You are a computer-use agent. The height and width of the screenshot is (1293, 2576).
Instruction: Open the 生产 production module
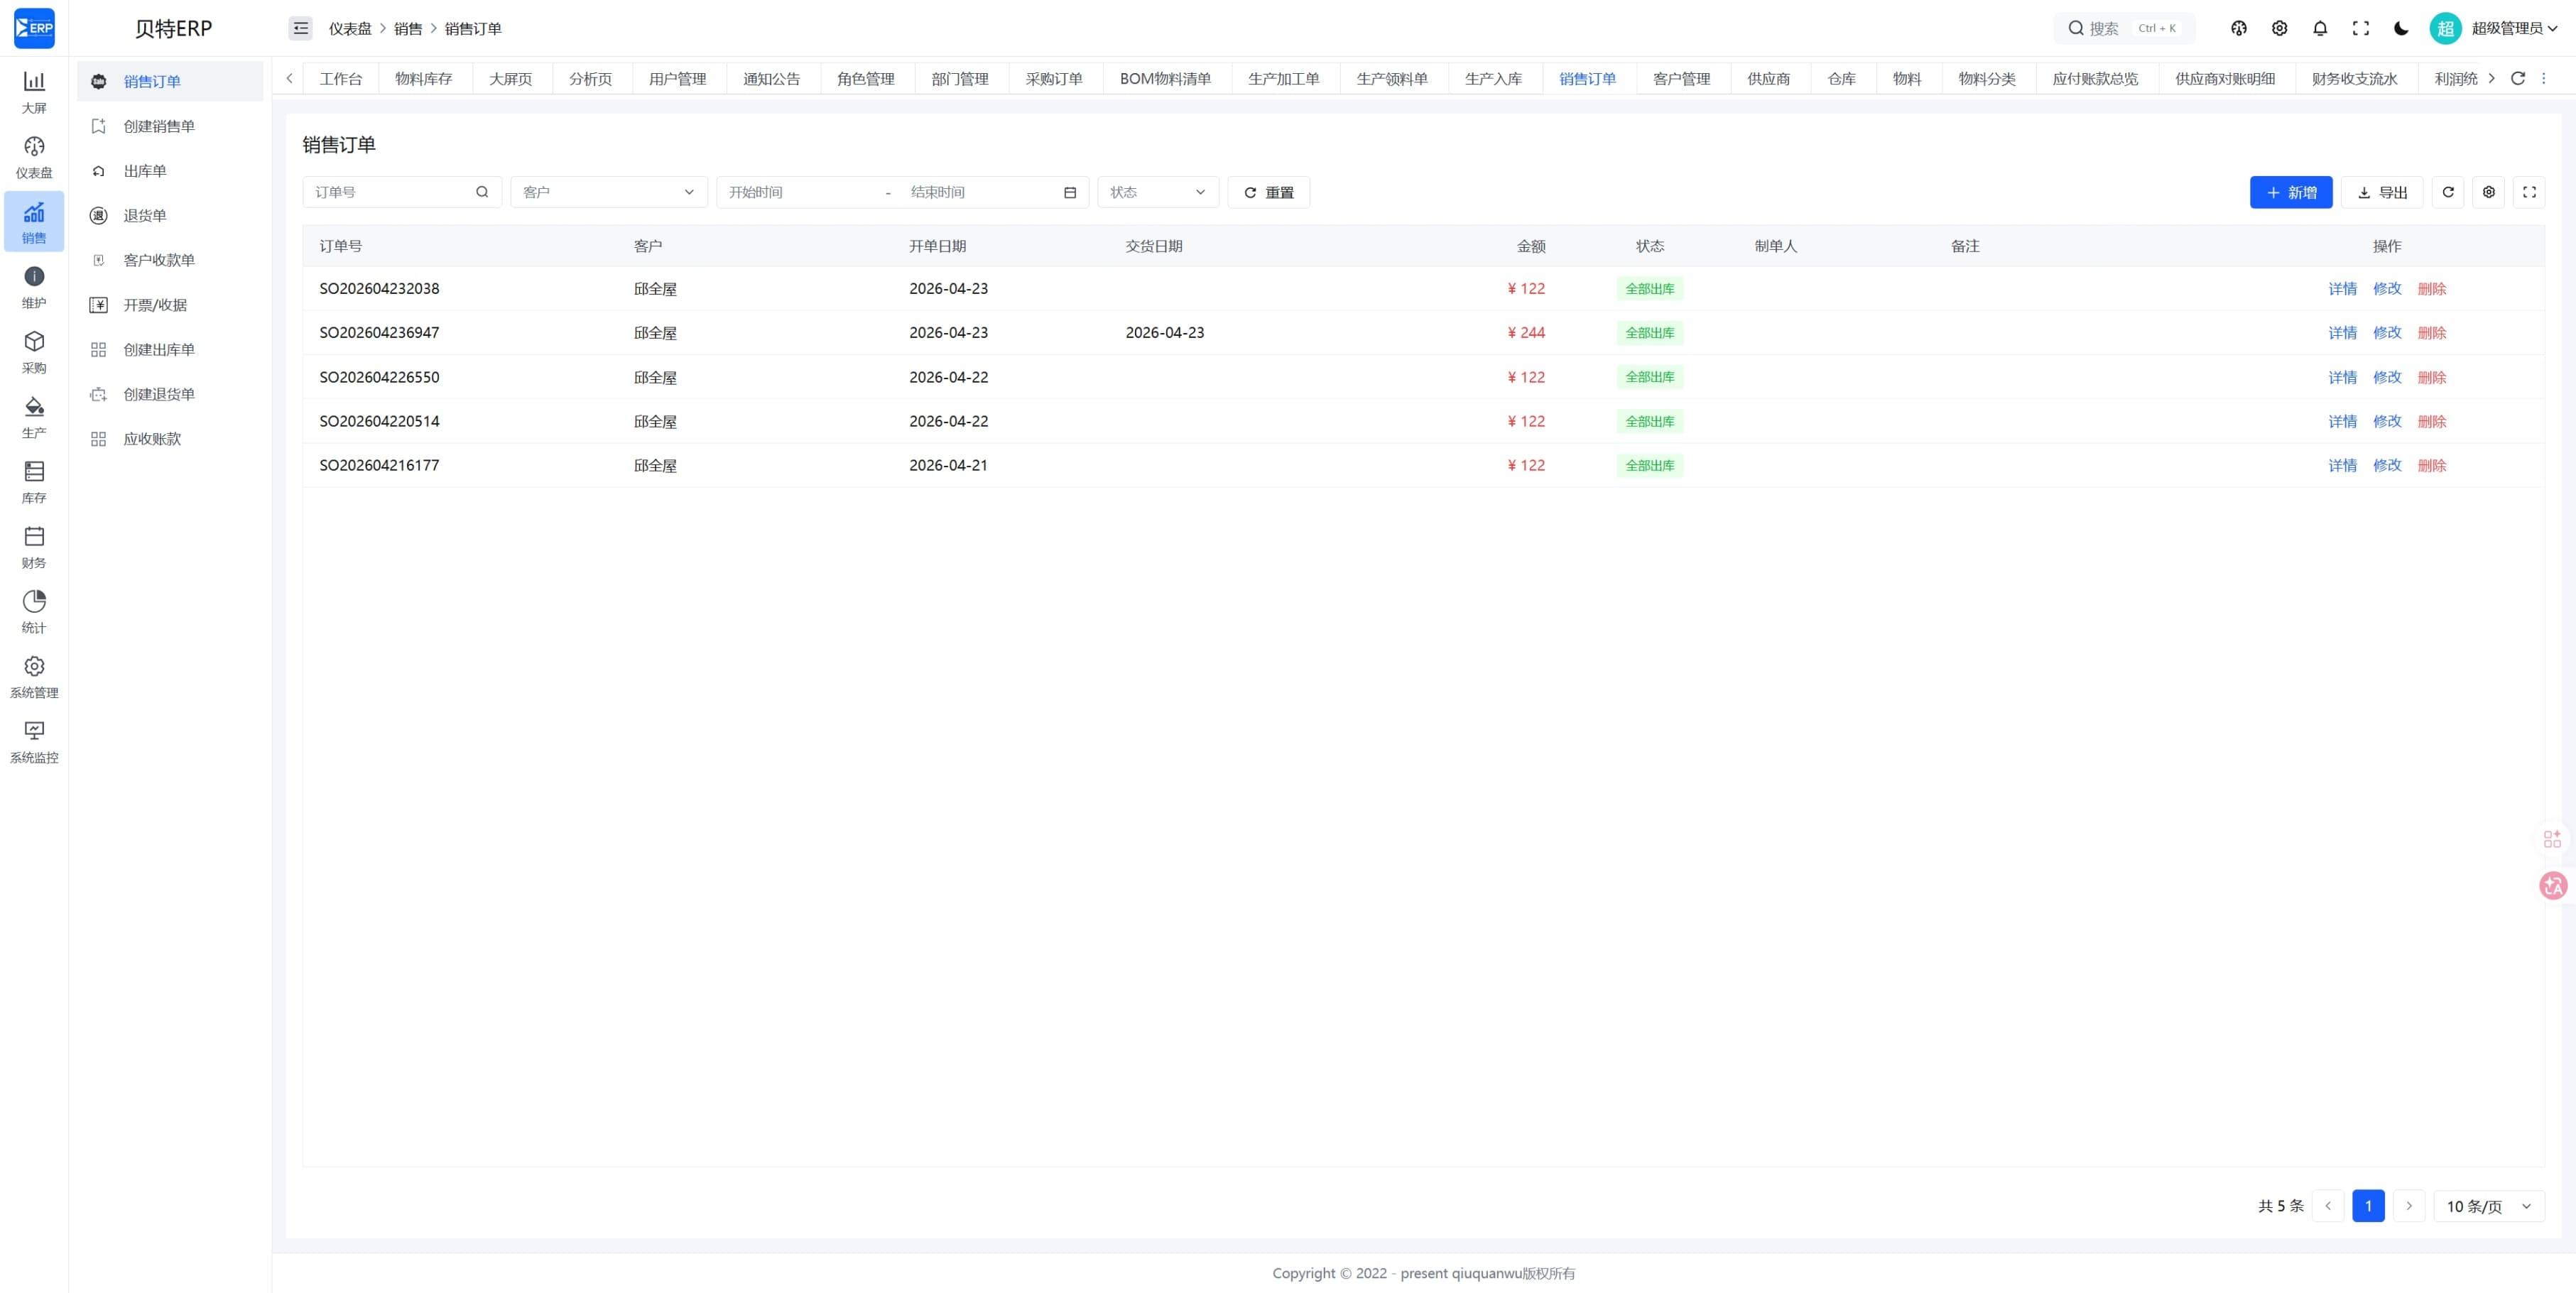(x=34, y=416)
